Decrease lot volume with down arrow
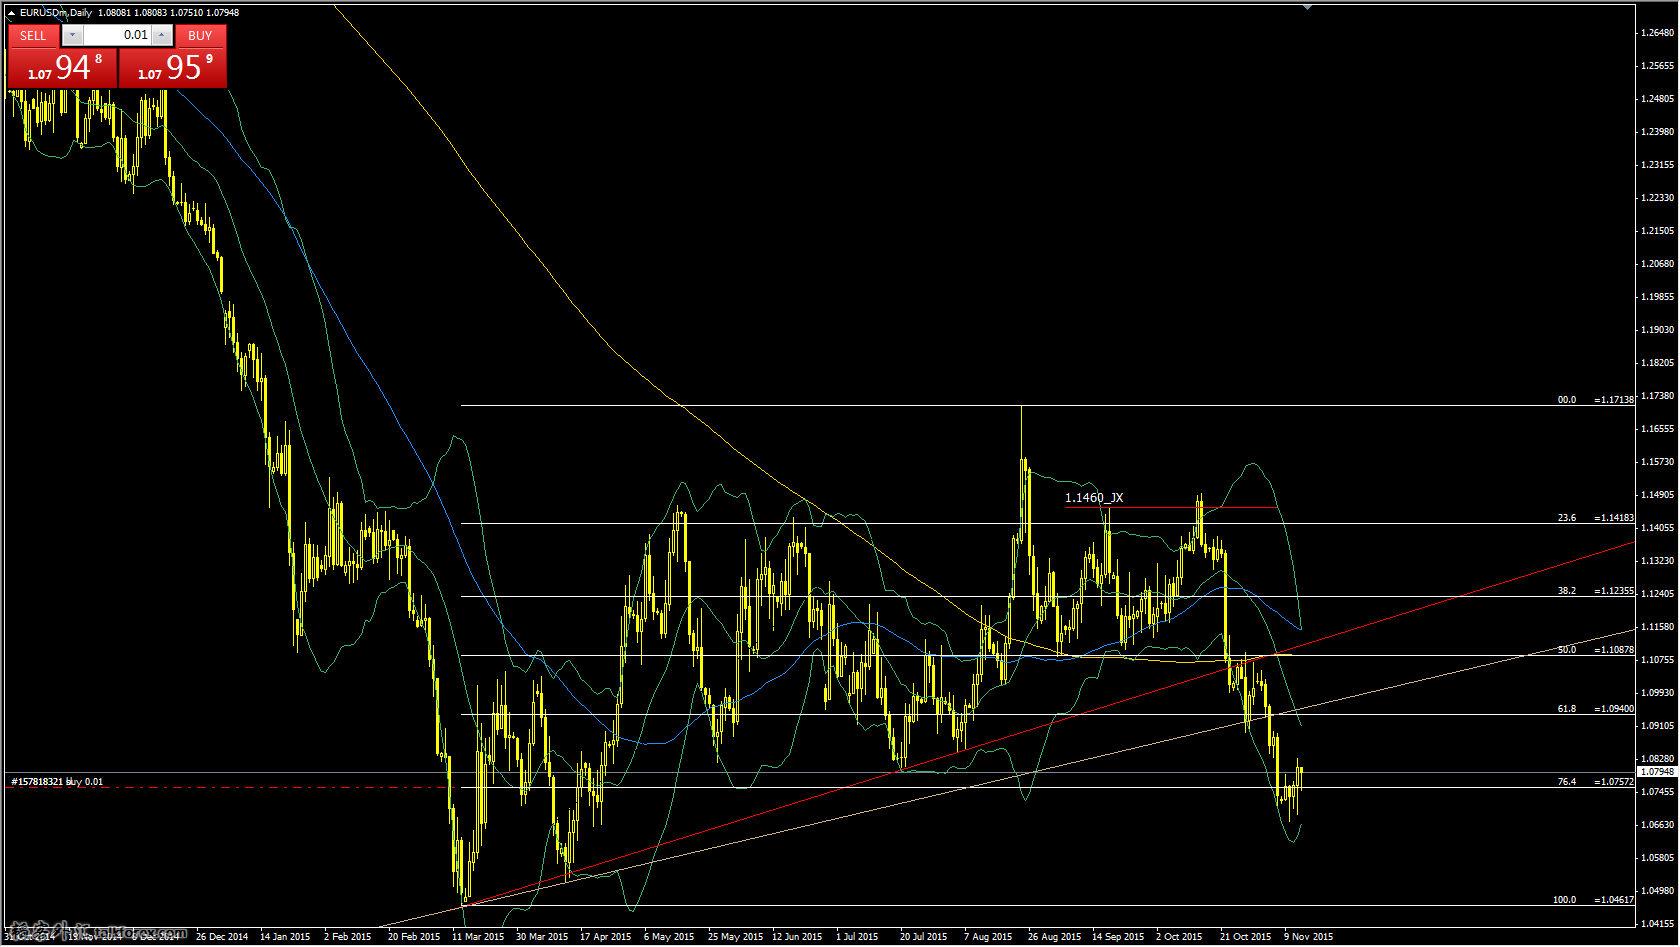The height and width of the screenshot is (947, 1680). coord(72,35)
